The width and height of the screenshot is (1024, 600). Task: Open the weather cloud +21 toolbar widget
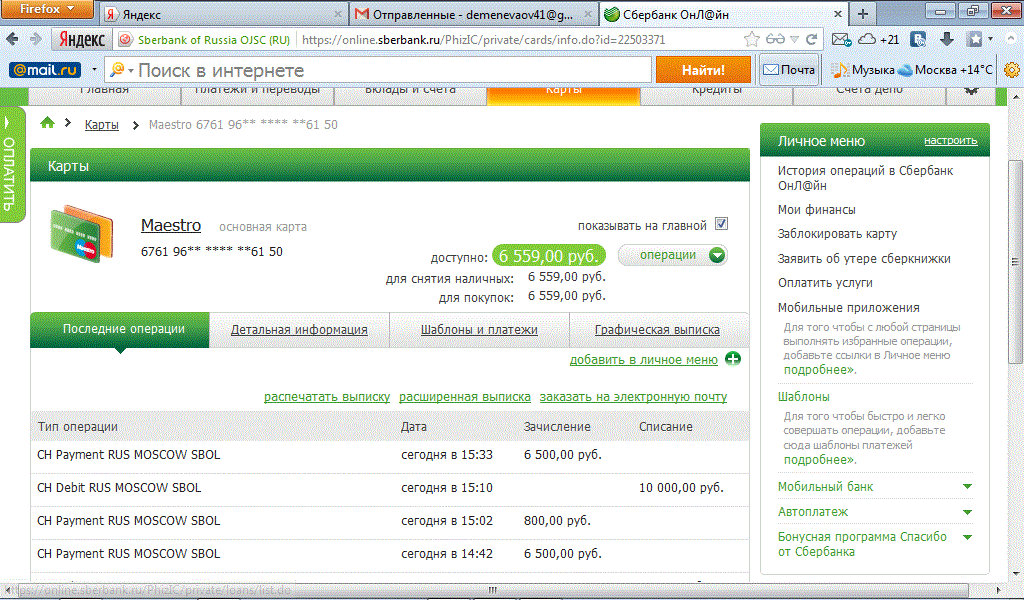(878, 40)
